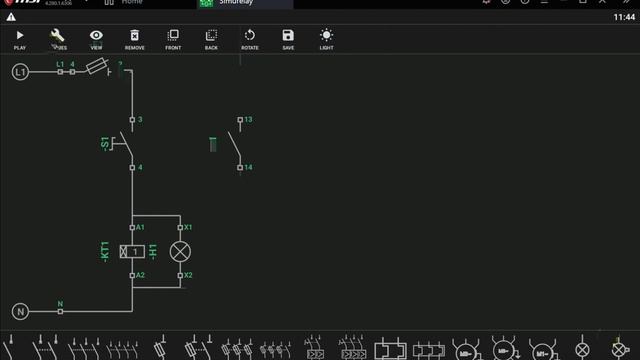Open the notification bell in the title bar

coord(486,2)
